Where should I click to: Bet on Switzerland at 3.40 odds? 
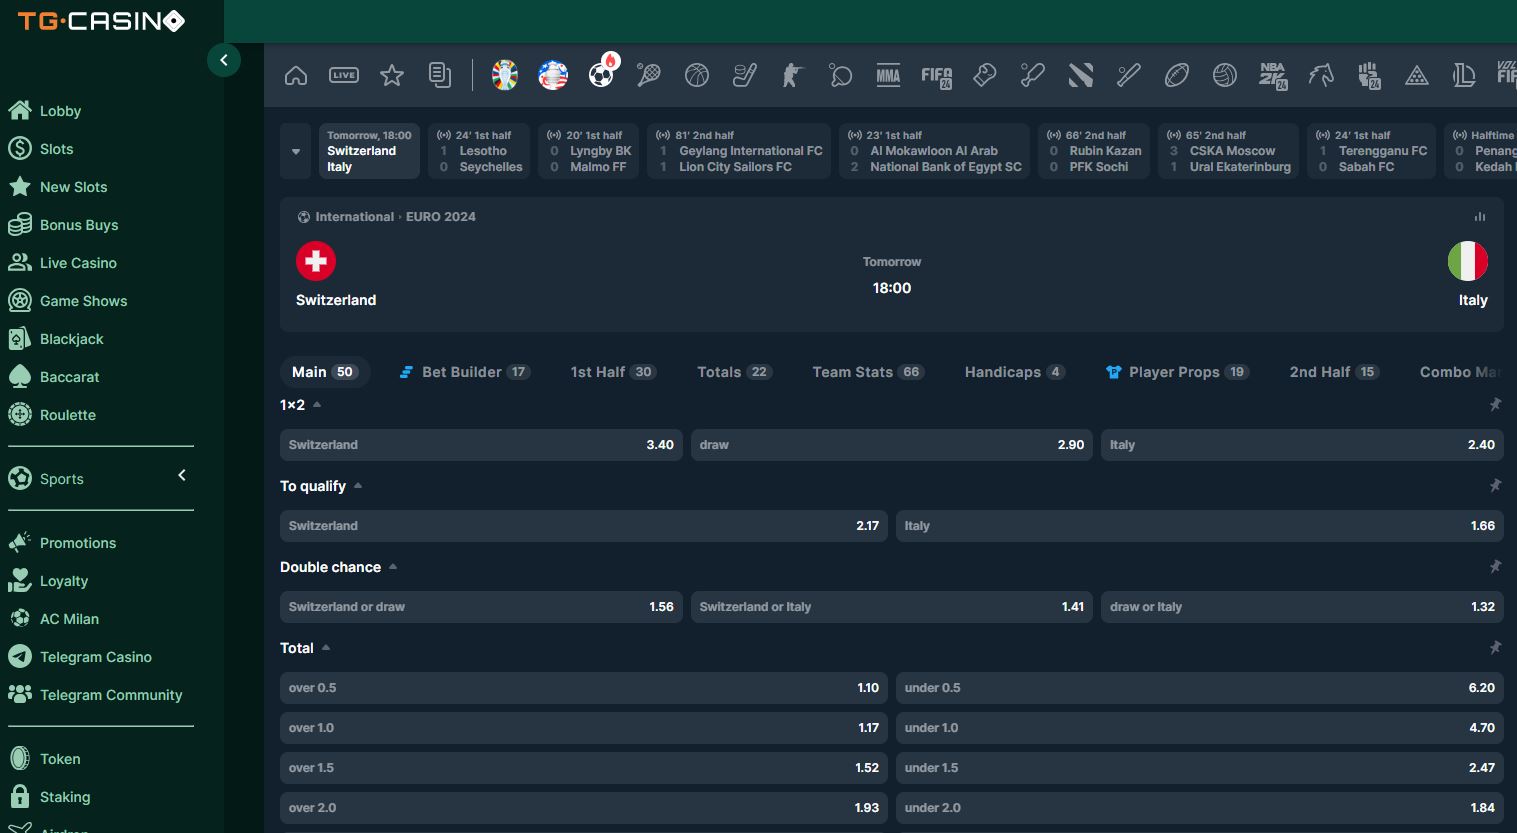tap(481, 445)
